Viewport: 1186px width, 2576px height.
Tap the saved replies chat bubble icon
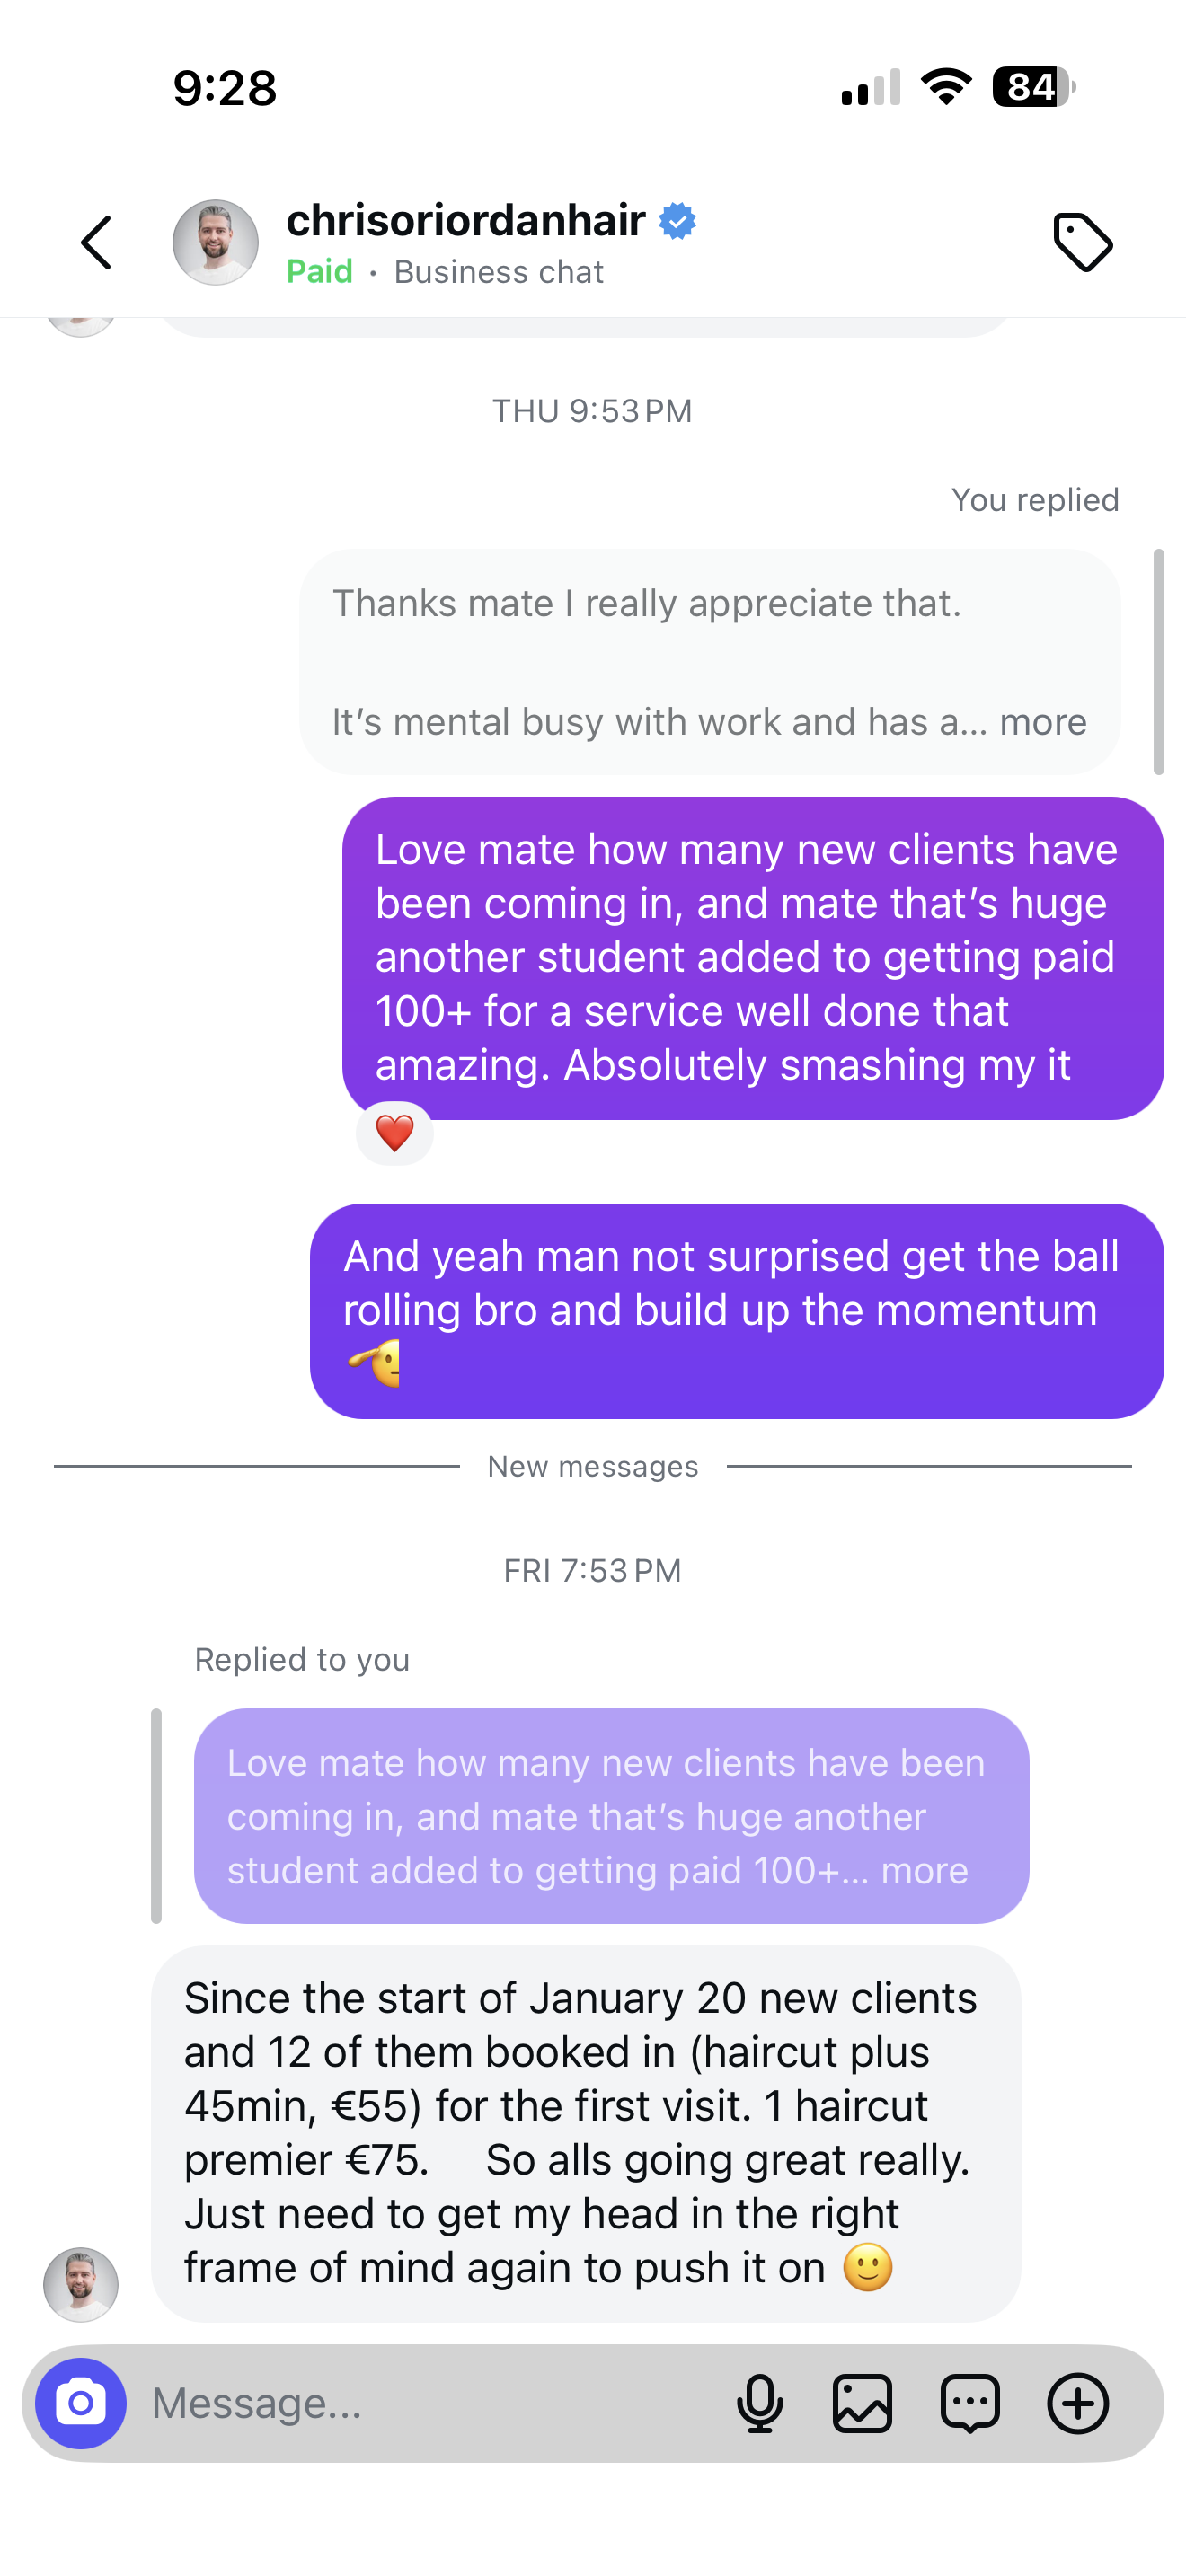point(970,2403)
